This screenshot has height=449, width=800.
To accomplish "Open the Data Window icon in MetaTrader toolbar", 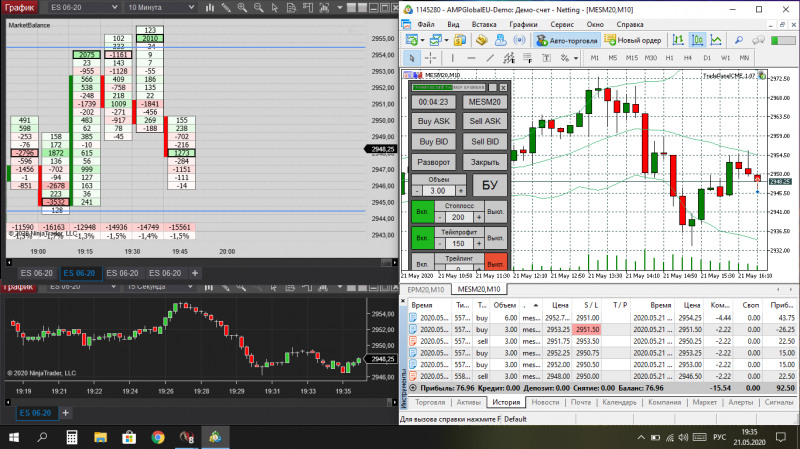I will [x=481, y=40].
